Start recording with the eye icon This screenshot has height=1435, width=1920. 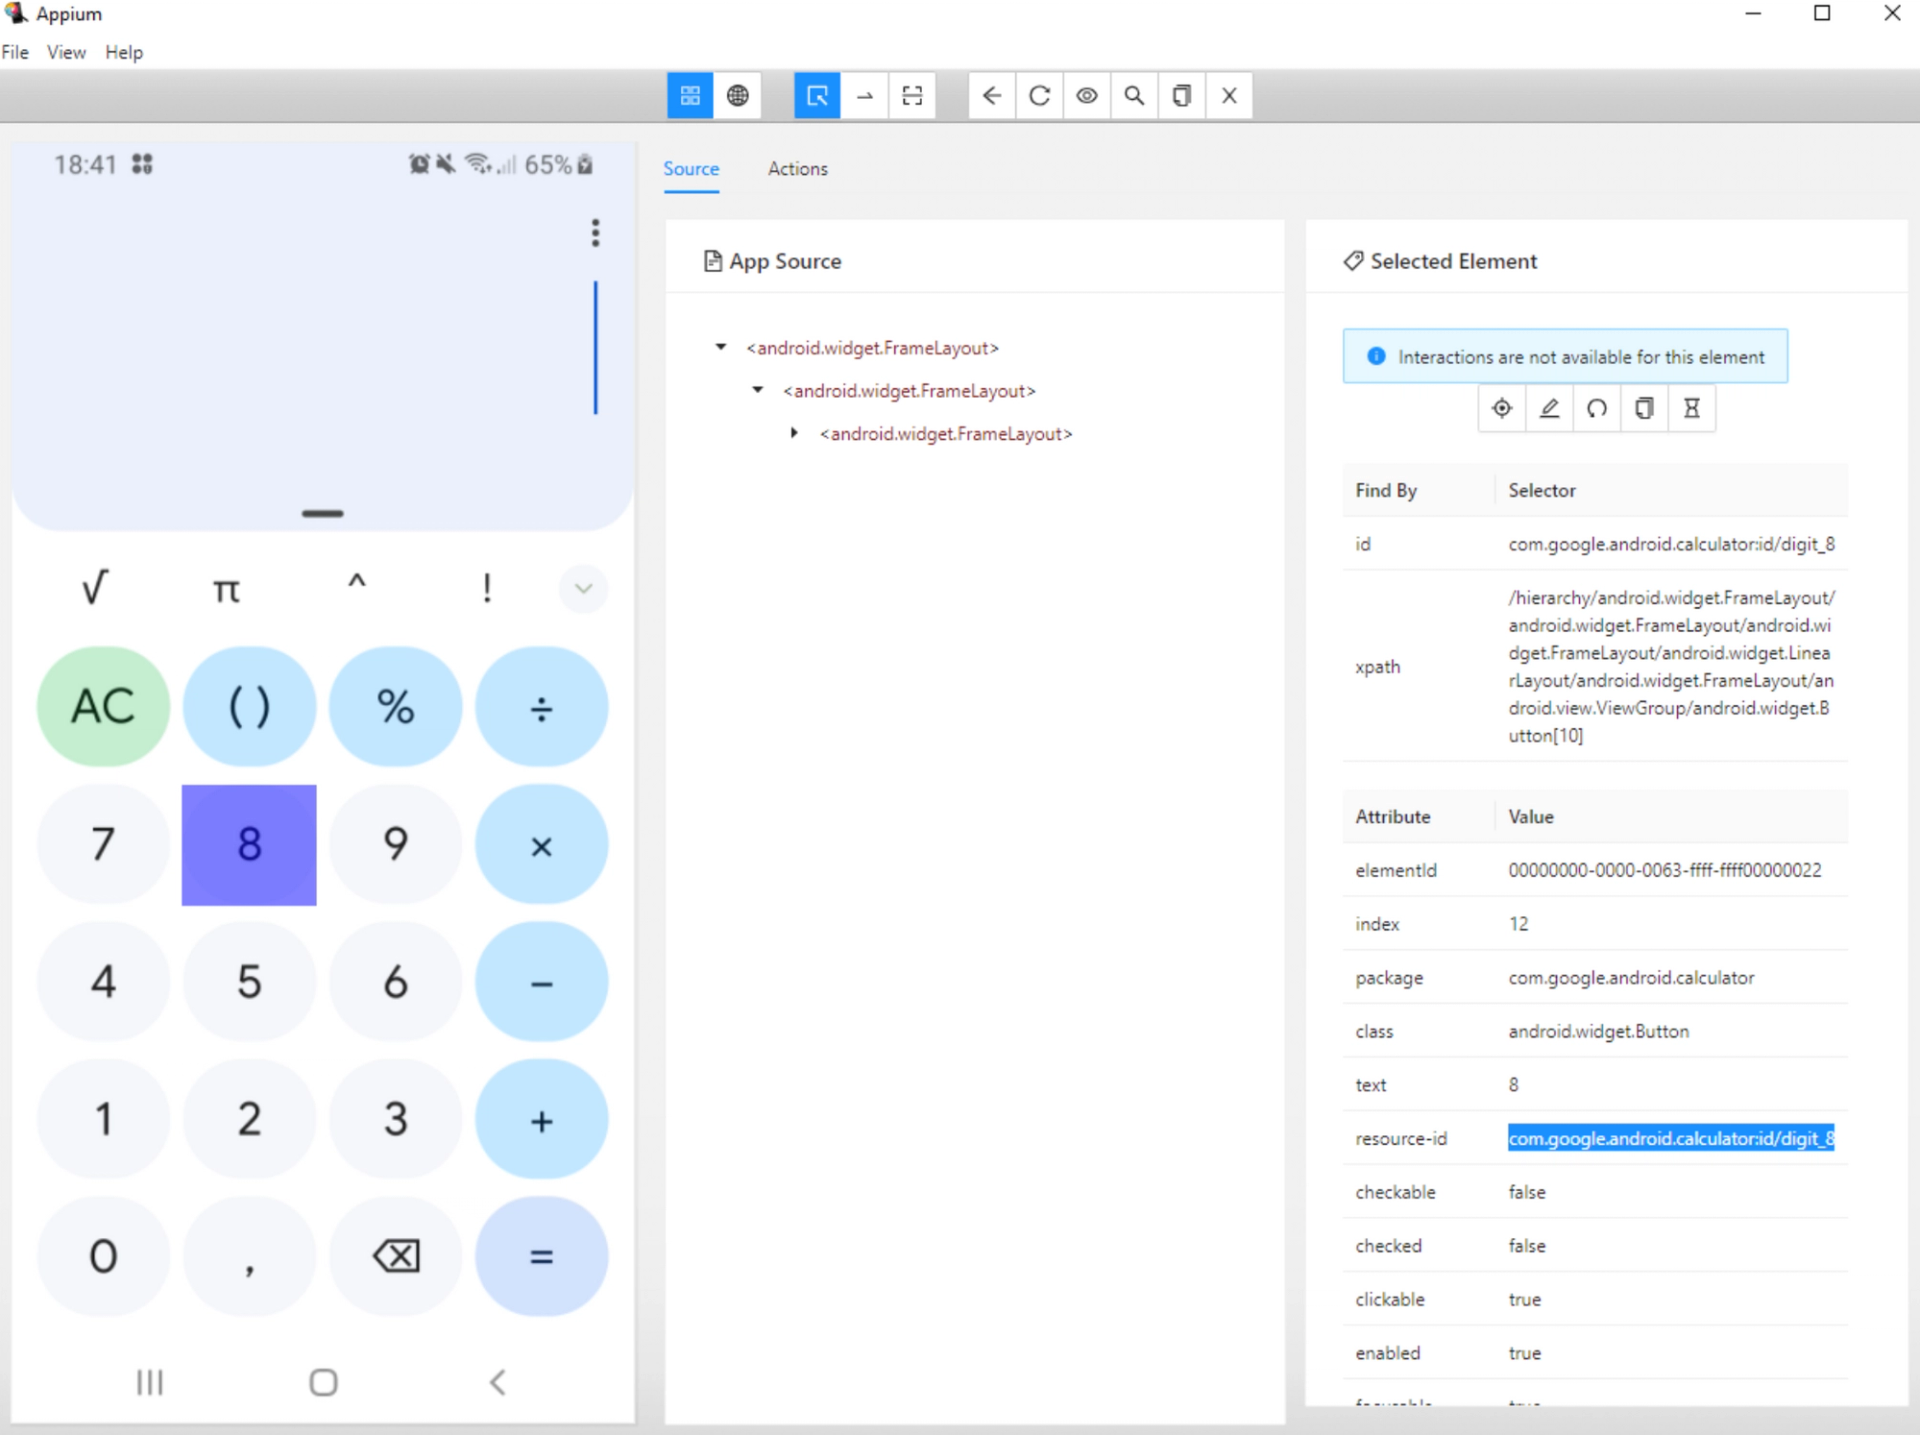1087,96
